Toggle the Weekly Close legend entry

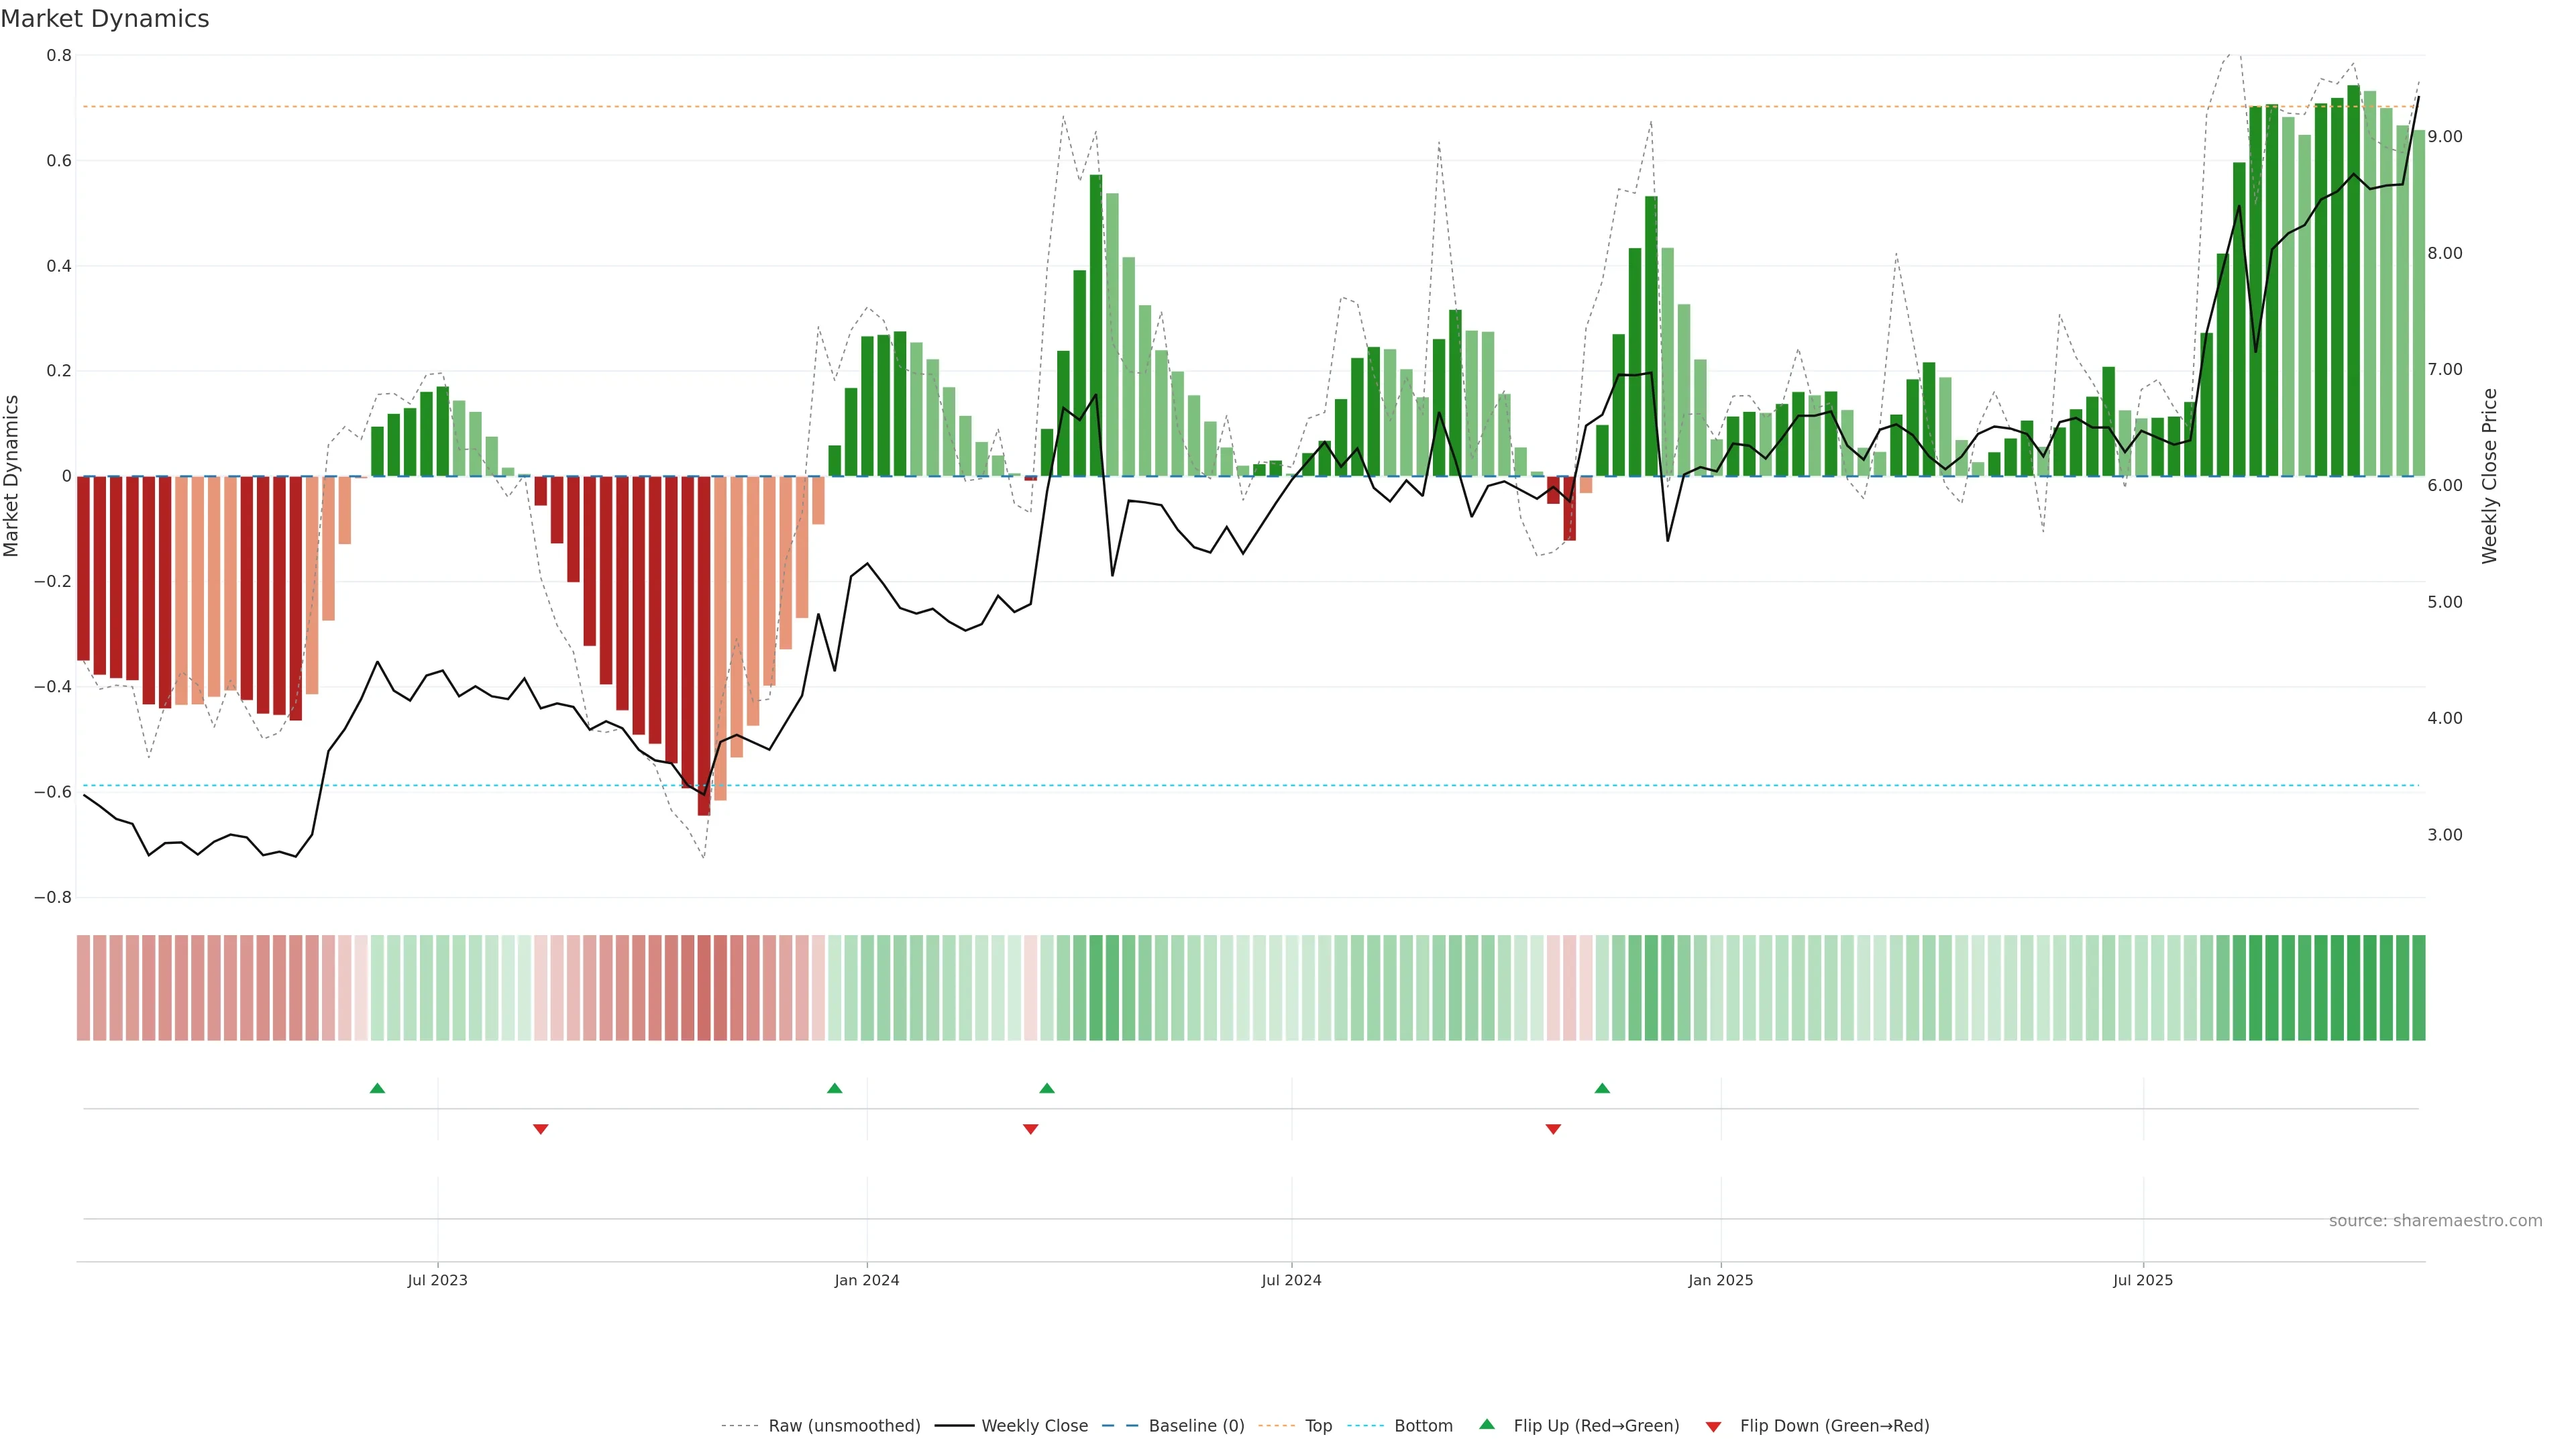coord(1034,1426)
